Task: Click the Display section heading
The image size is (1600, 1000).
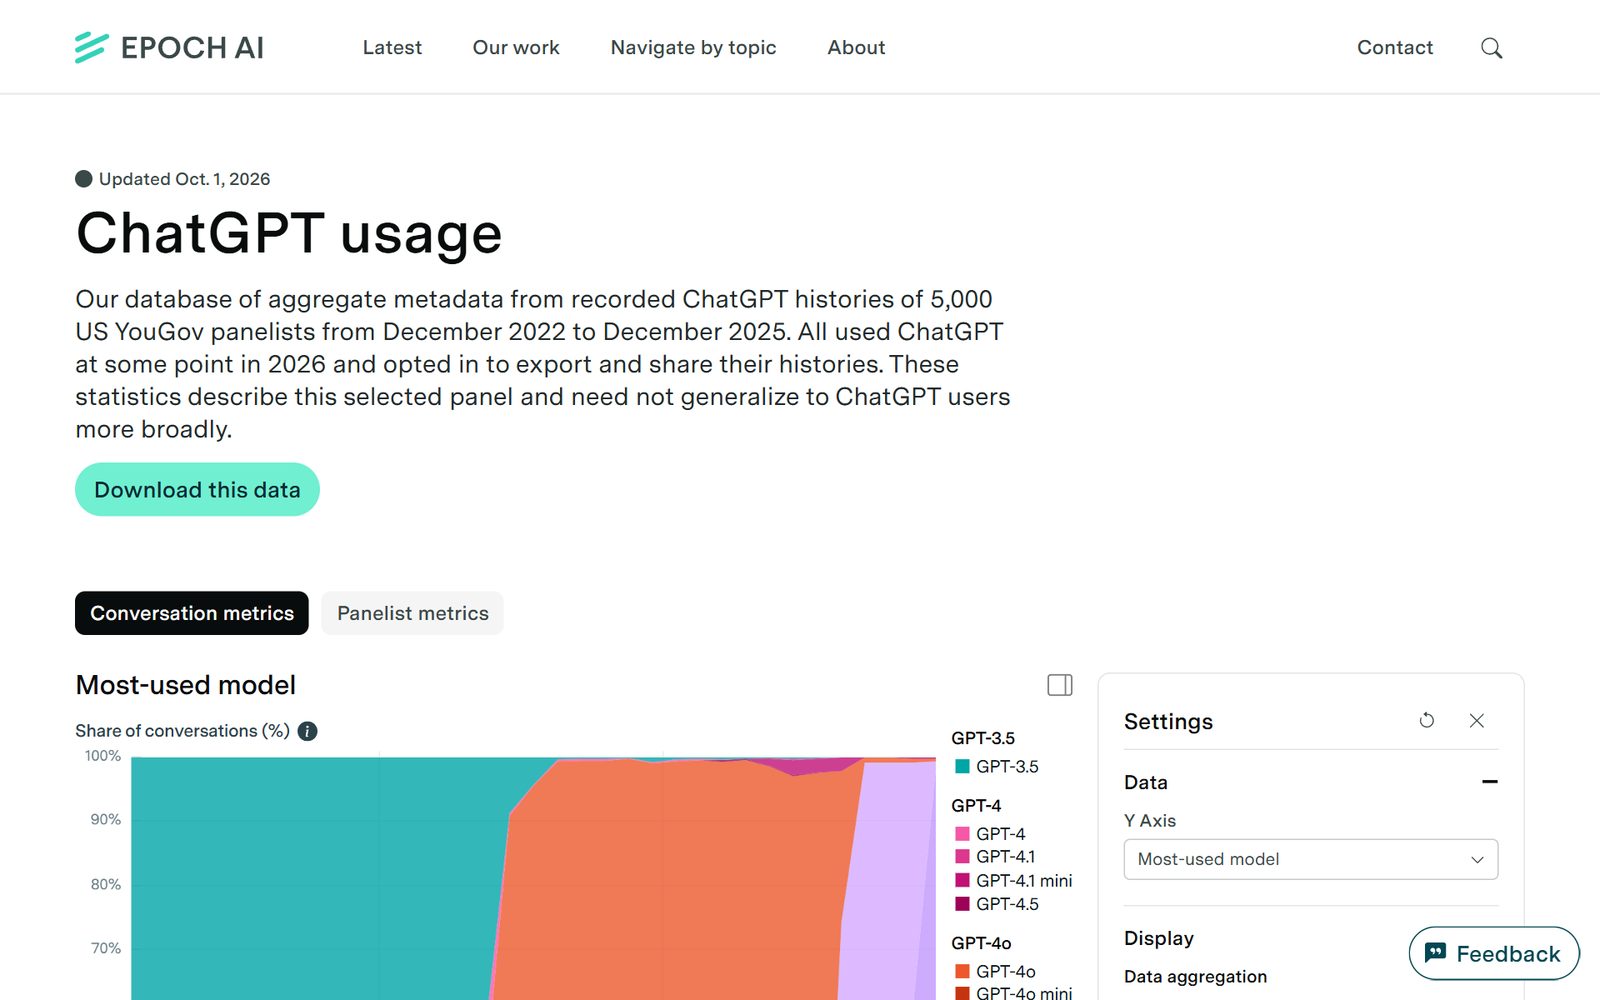Action: pyautogui.click(x=1159, y=938)
